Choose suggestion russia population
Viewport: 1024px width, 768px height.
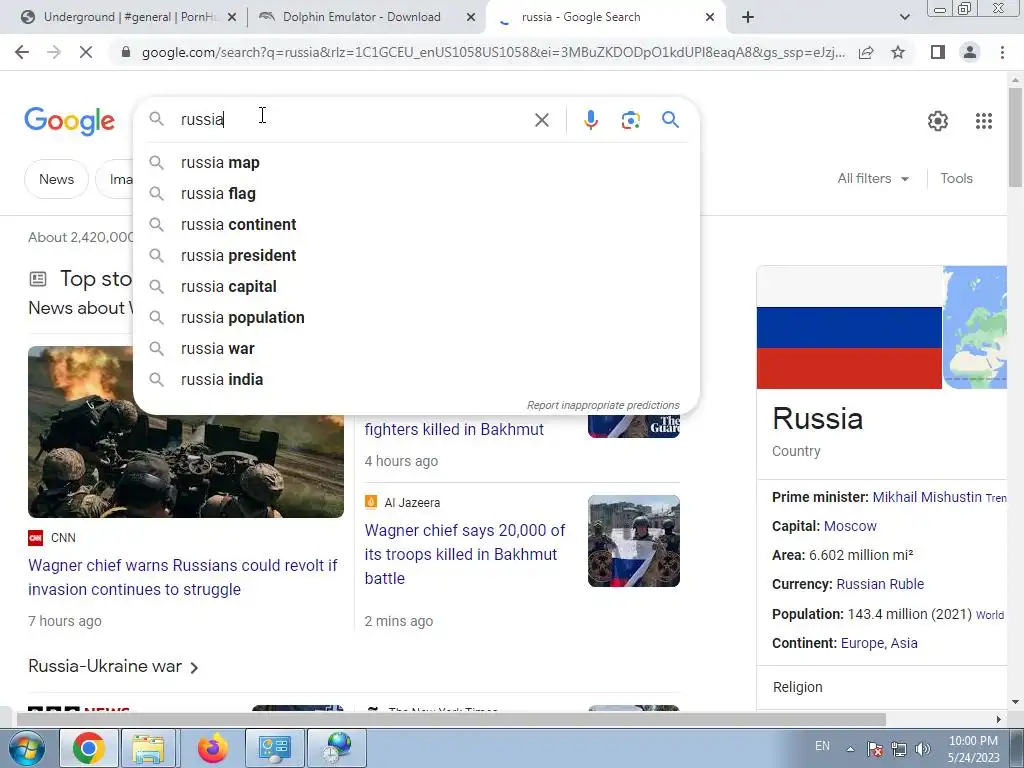coord(416,317)
